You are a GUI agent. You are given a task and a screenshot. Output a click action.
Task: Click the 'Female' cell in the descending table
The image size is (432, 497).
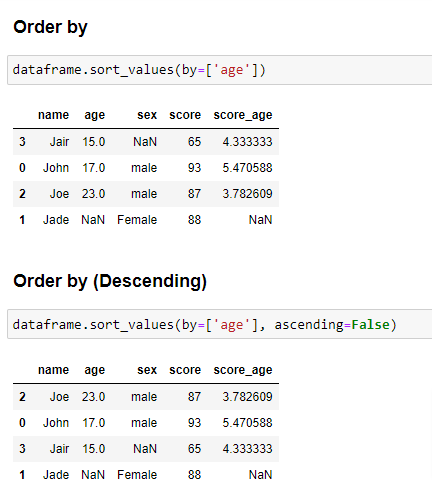click(137, 475)
